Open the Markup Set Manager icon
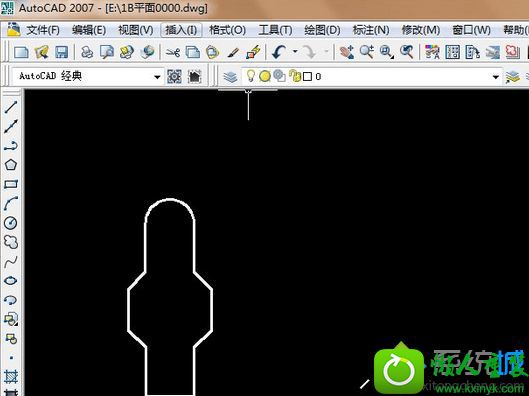This screenshot has height=396, width=529. (x=512, y=52)
